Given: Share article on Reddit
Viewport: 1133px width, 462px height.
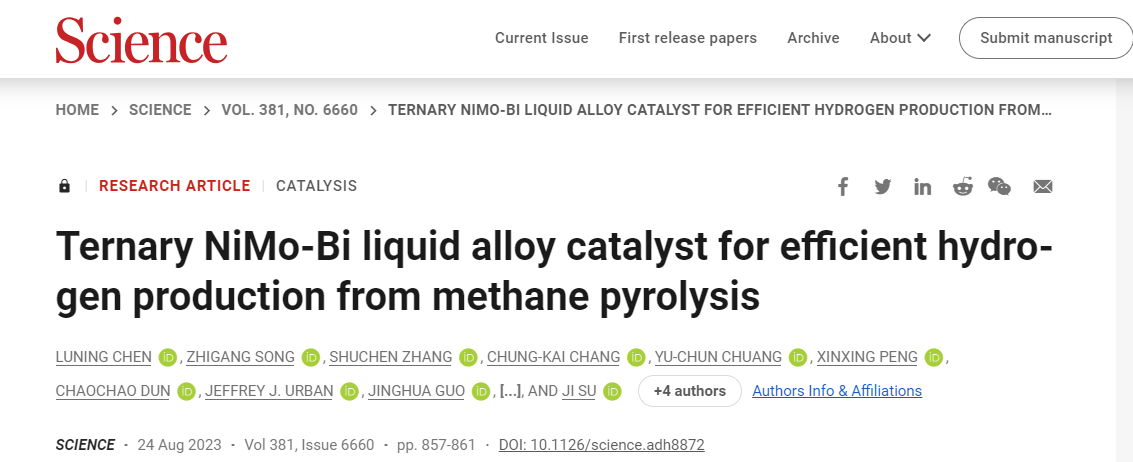Looking at the screenshot, I should click(962, 187).
